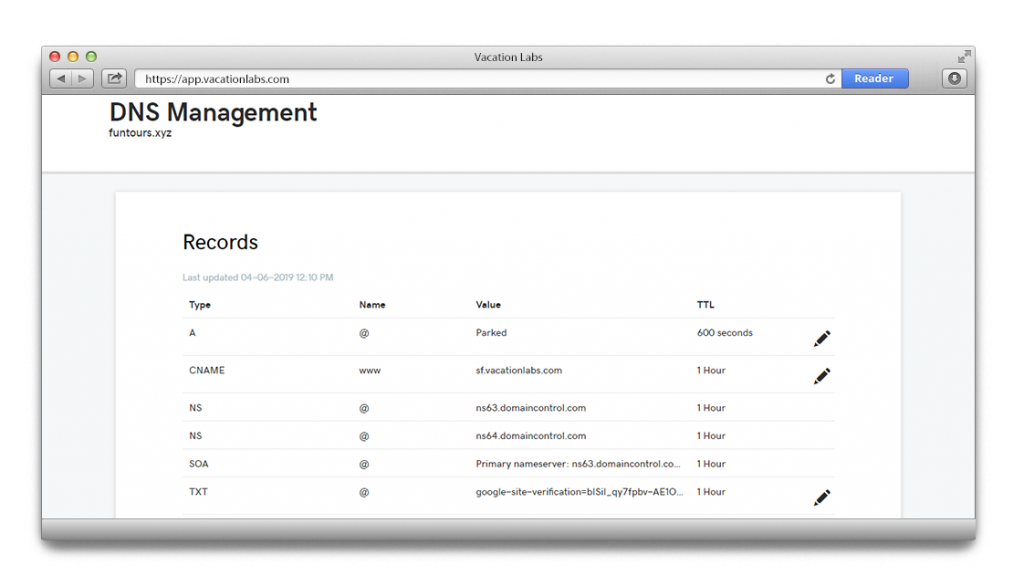Open the Downloads button in the toolbar
This screenshot has width=1024, height=586.
tap(954, 78)
